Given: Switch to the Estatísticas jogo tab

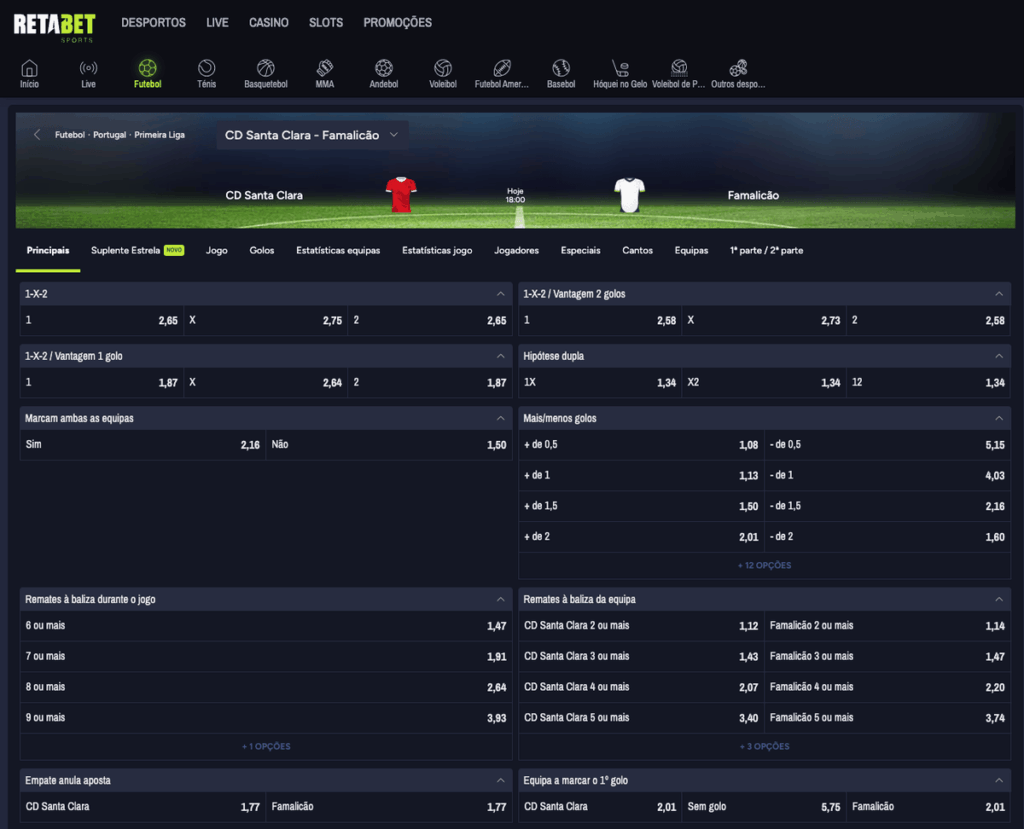Looking at the screenshot, I should pos(437,250).
